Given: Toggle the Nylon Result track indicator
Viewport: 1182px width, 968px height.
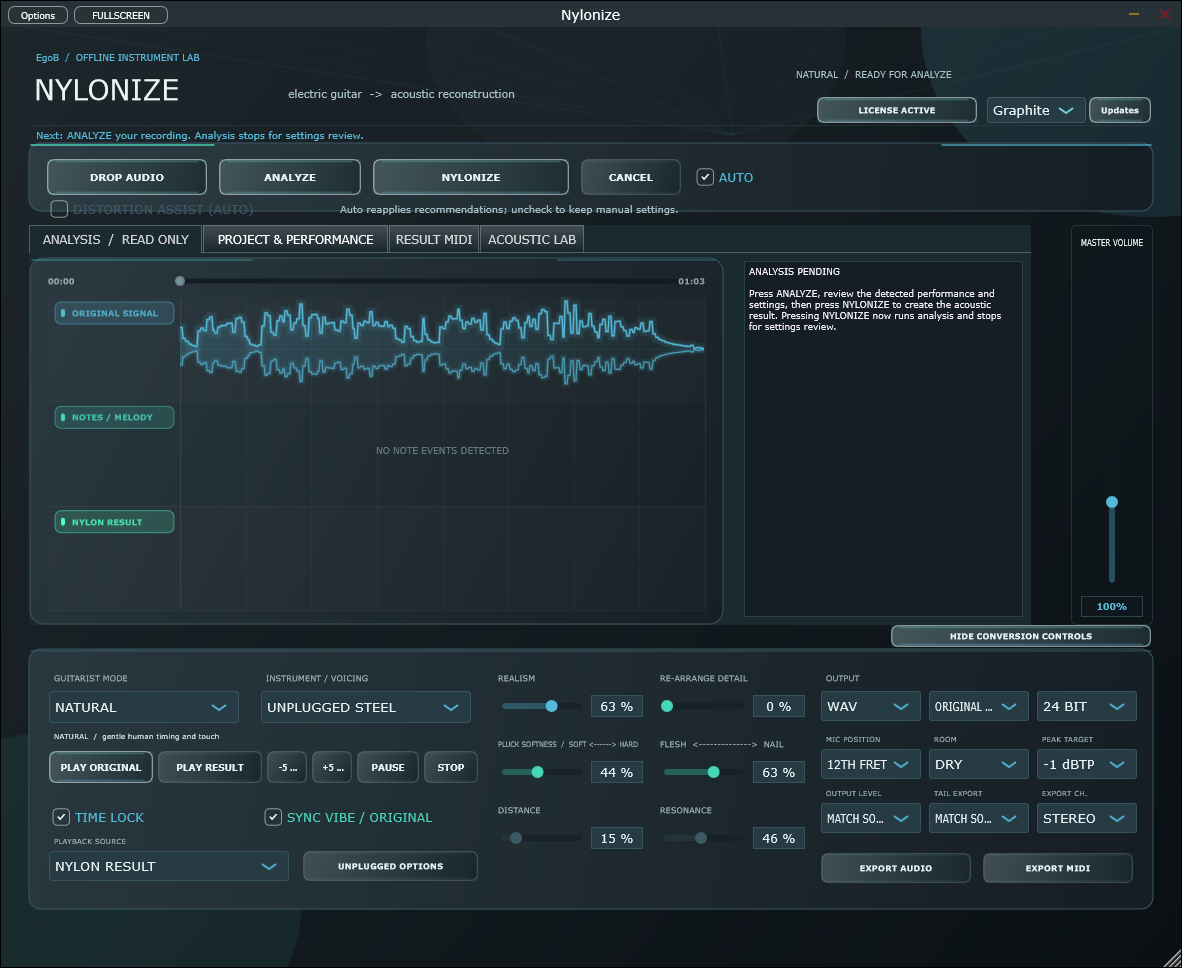Looking at the screenshot, I should tap(115, 522).
